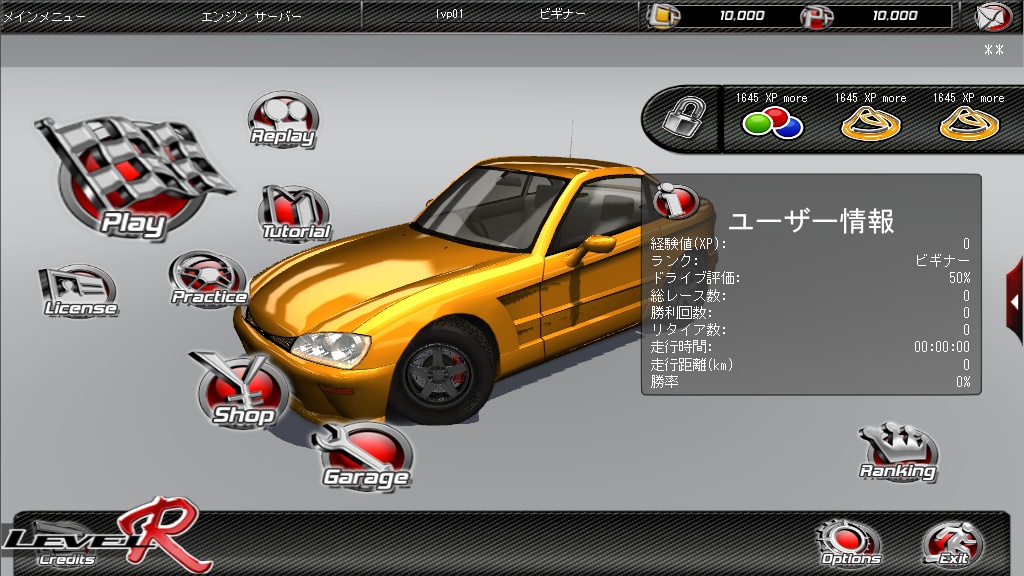
Task: Click the Exit running man icon
Action: pyautogui.click(x=953, y=543)
